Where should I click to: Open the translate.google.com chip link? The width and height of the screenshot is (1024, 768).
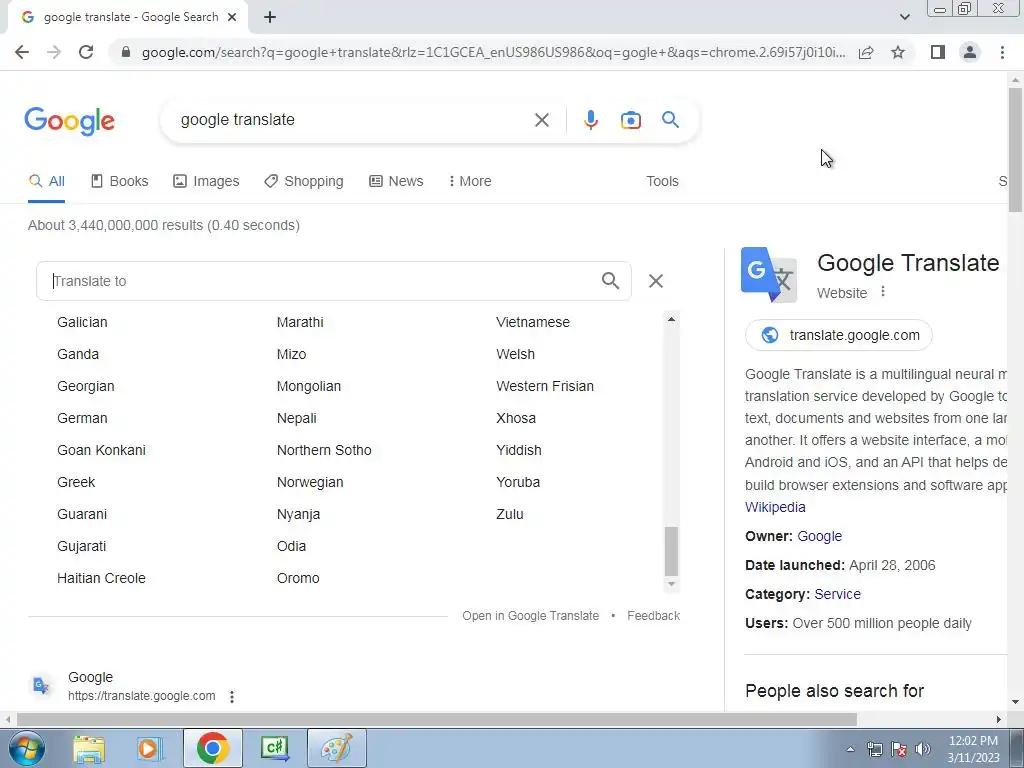coord(839,335)
